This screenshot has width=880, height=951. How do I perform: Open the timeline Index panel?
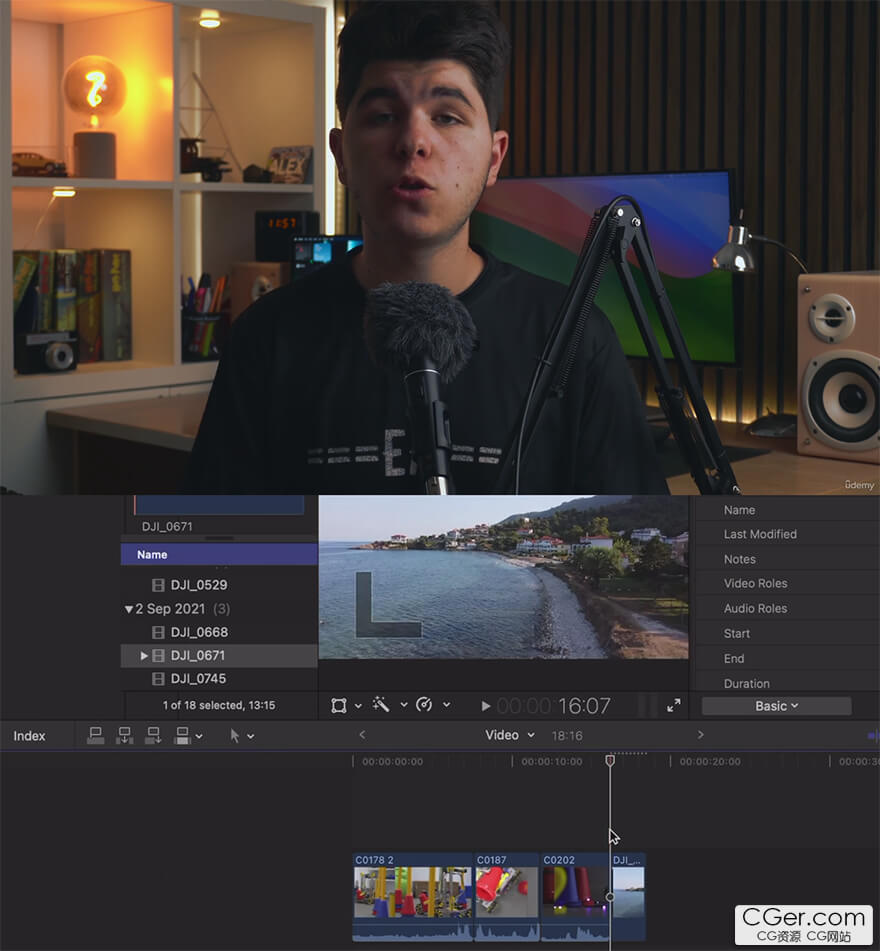29,736
